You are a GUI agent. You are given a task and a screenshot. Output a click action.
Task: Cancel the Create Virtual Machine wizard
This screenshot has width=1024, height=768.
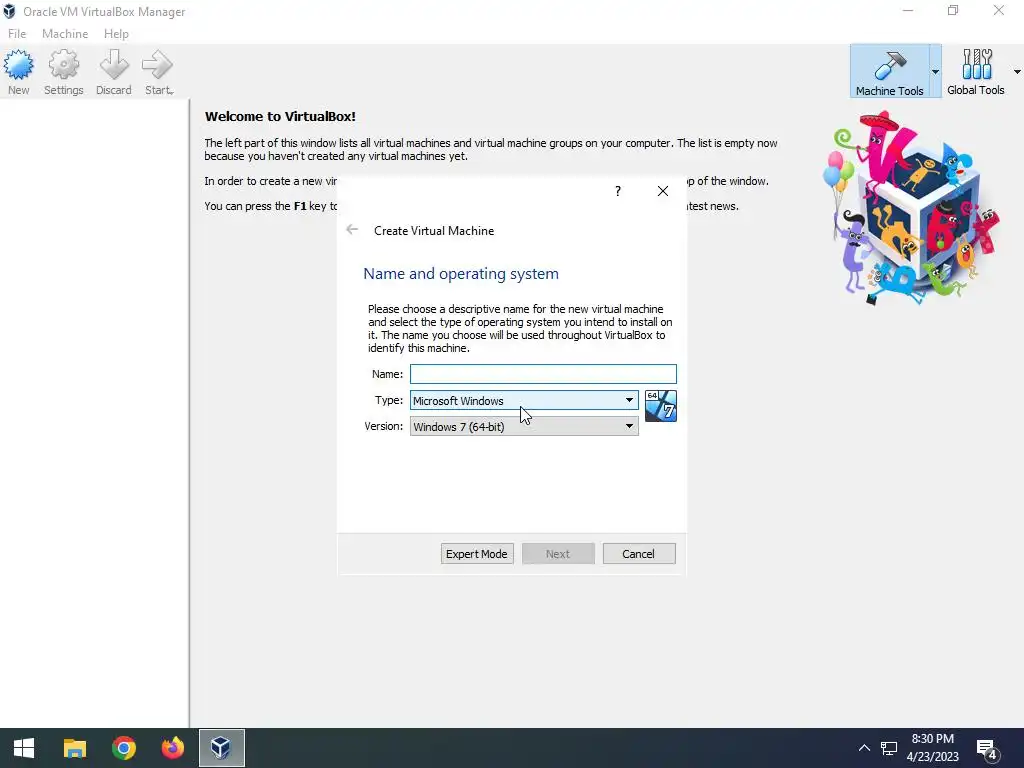tap(639, 554)
